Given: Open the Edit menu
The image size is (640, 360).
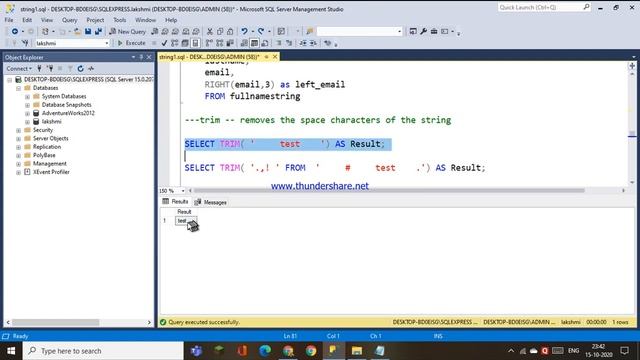Looking at the screenshot, I should click(27, 20).
